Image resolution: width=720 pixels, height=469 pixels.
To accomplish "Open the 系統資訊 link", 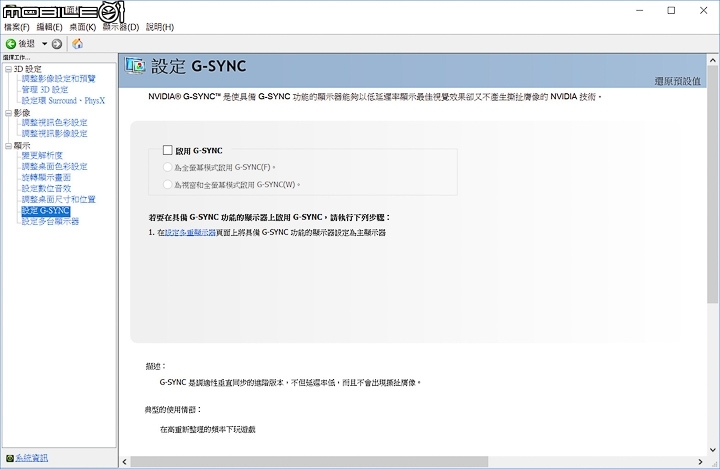I will [x=32, y=458].
